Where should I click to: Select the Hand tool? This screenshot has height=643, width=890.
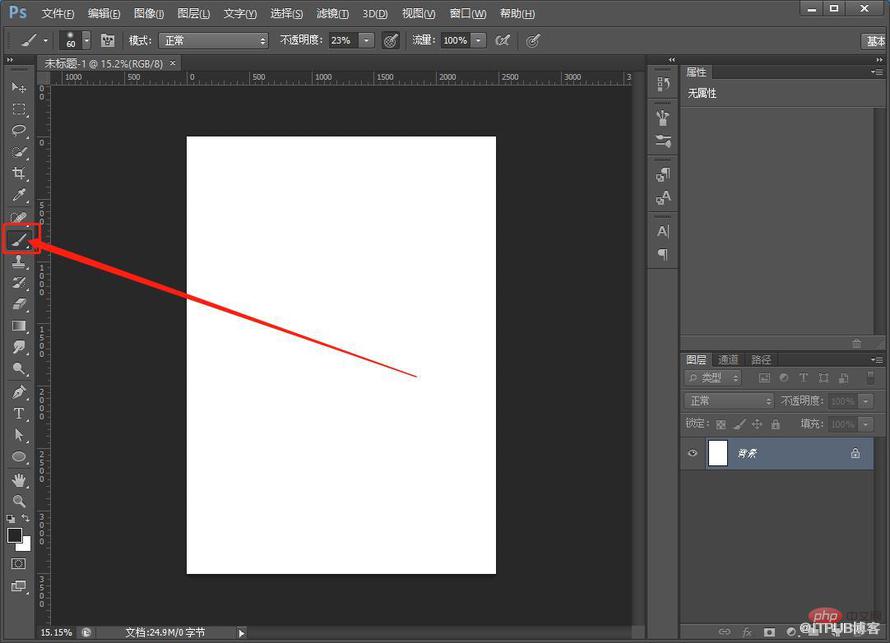[19, 480]
